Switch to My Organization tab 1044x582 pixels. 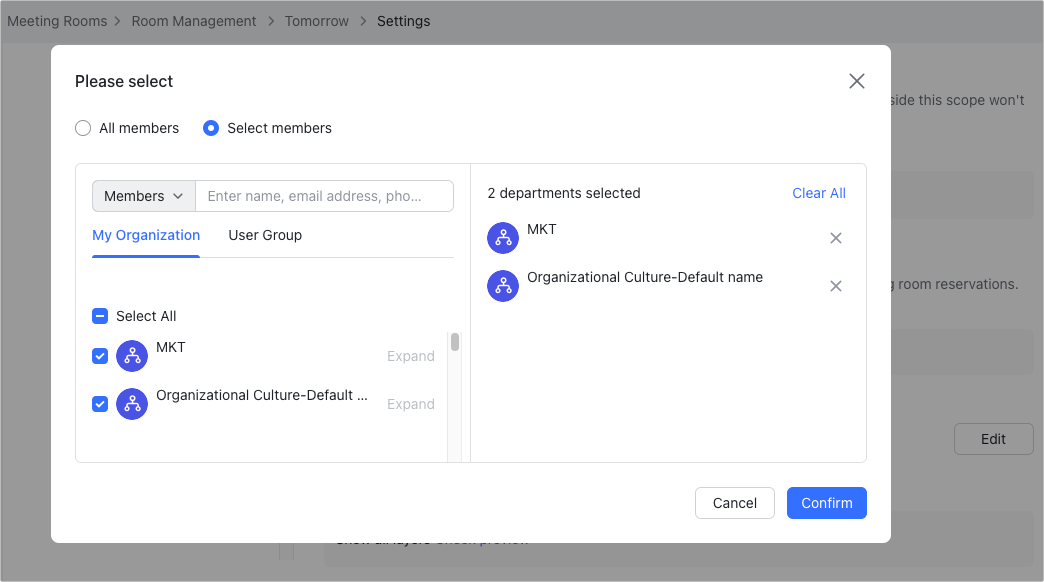[146, 235]
